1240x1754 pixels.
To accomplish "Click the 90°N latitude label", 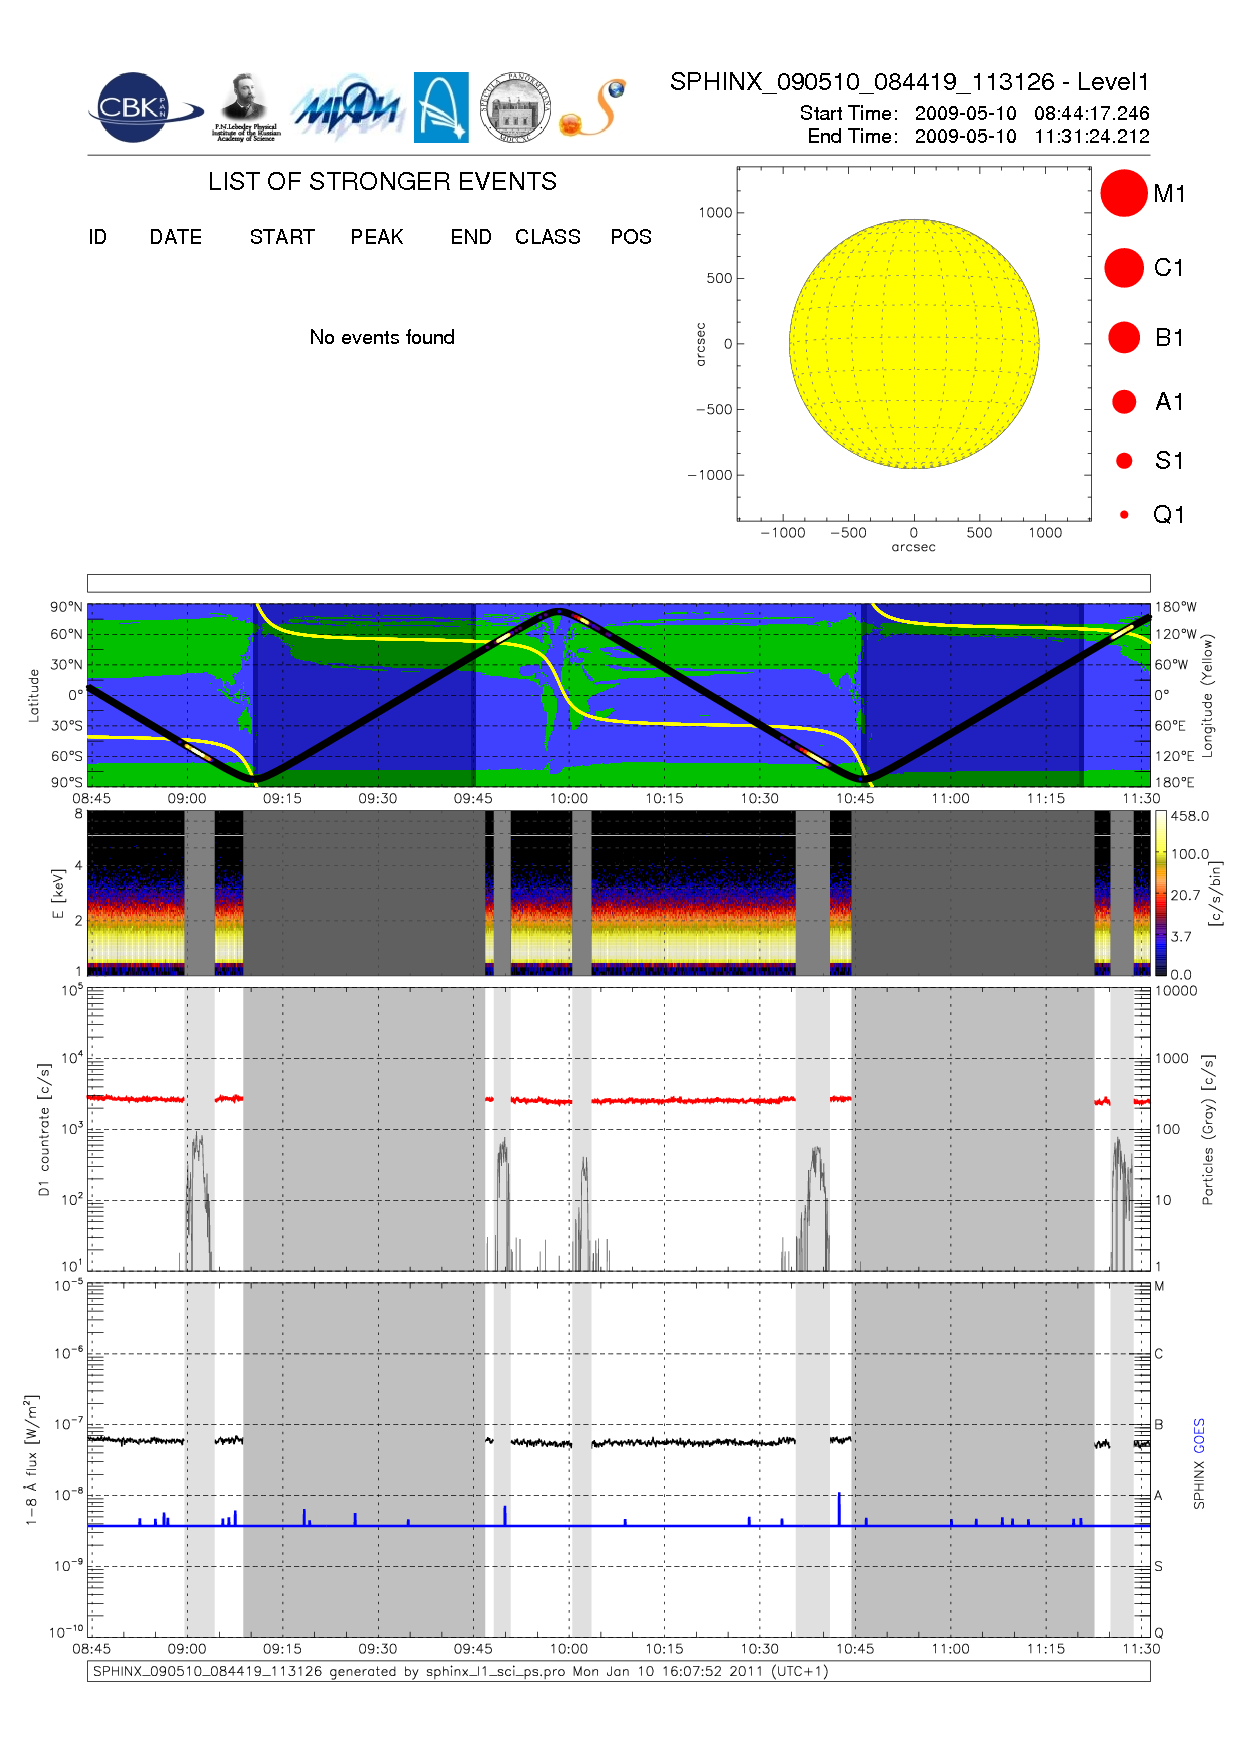I will pyautogui.click(x=67, y=607).
